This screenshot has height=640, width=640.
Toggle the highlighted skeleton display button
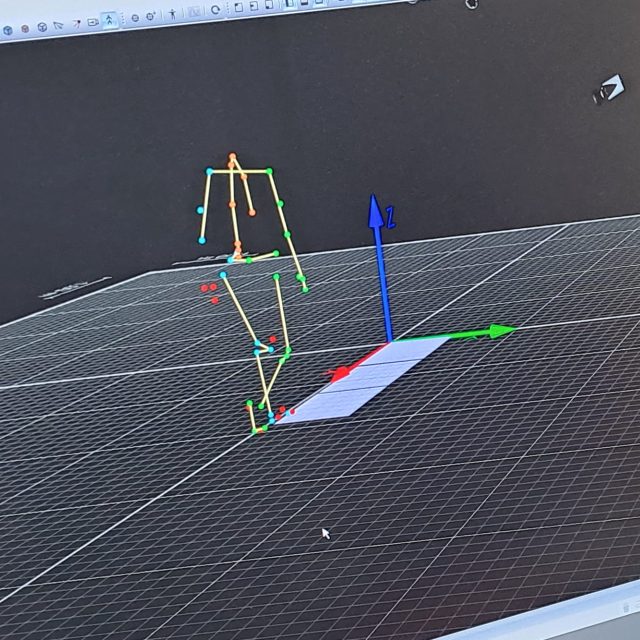[108, 20]
